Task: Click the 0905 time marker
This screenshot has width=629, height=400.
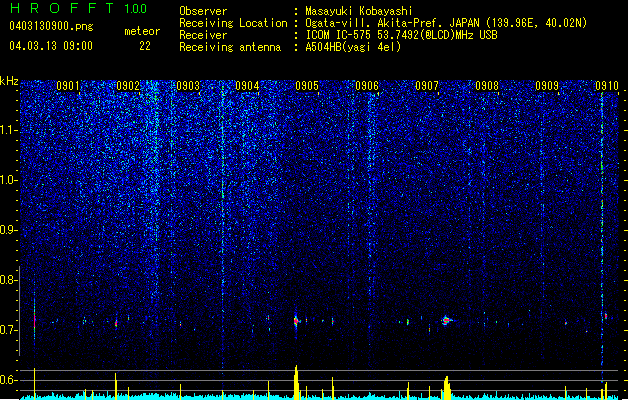Action: click(x=307, y=86)
